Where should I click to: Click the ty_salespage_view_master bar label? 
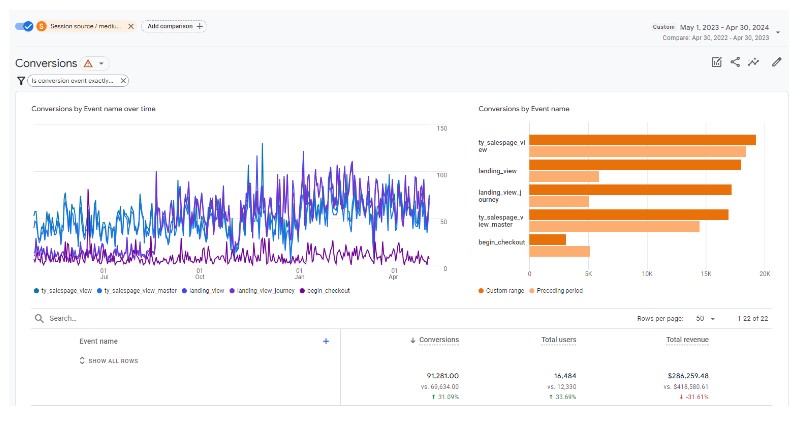coord(501,221)
